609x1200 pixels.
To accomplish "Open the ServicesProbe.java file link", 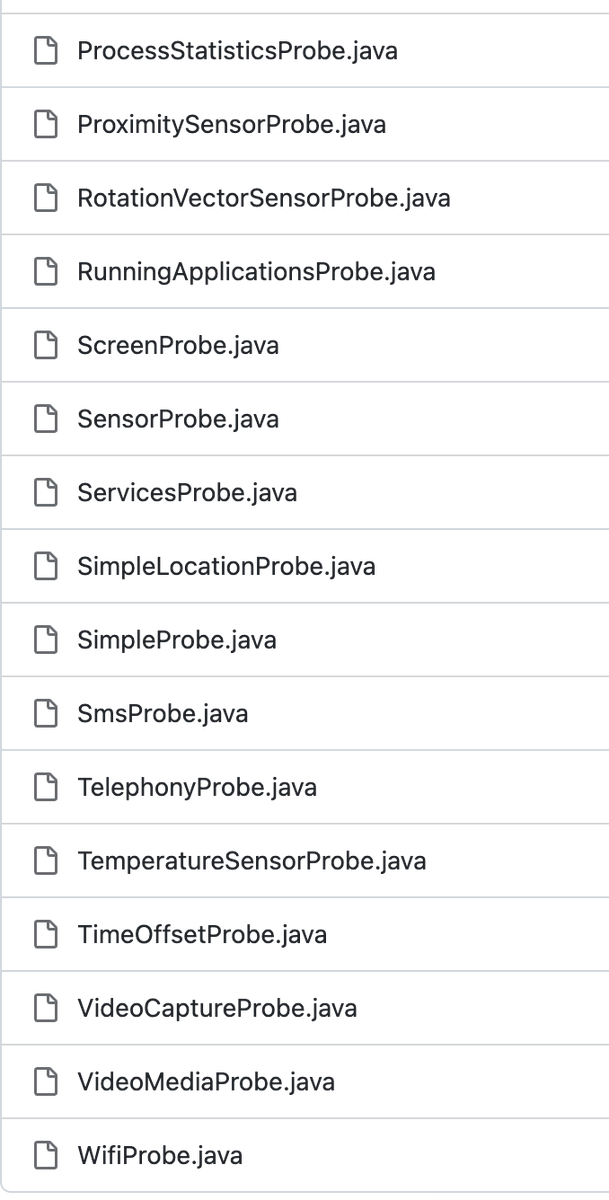I will coord(187,493).
